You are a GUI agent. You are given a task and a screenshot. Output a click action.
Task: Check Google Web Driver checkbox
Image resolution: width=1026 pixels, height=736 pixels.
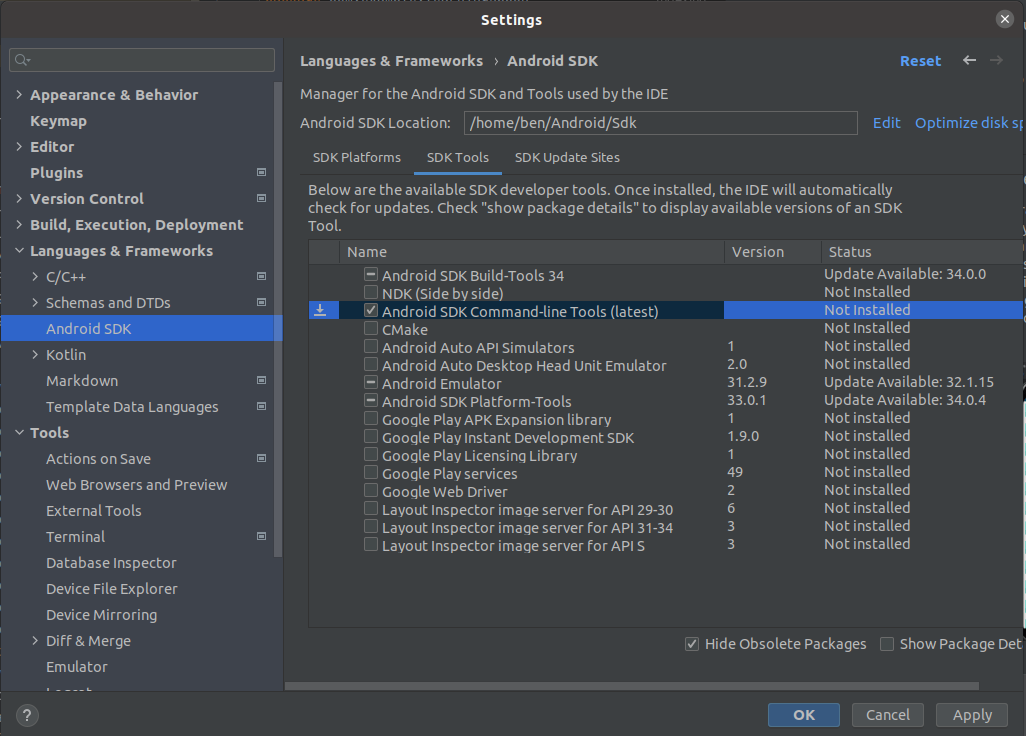371,490
